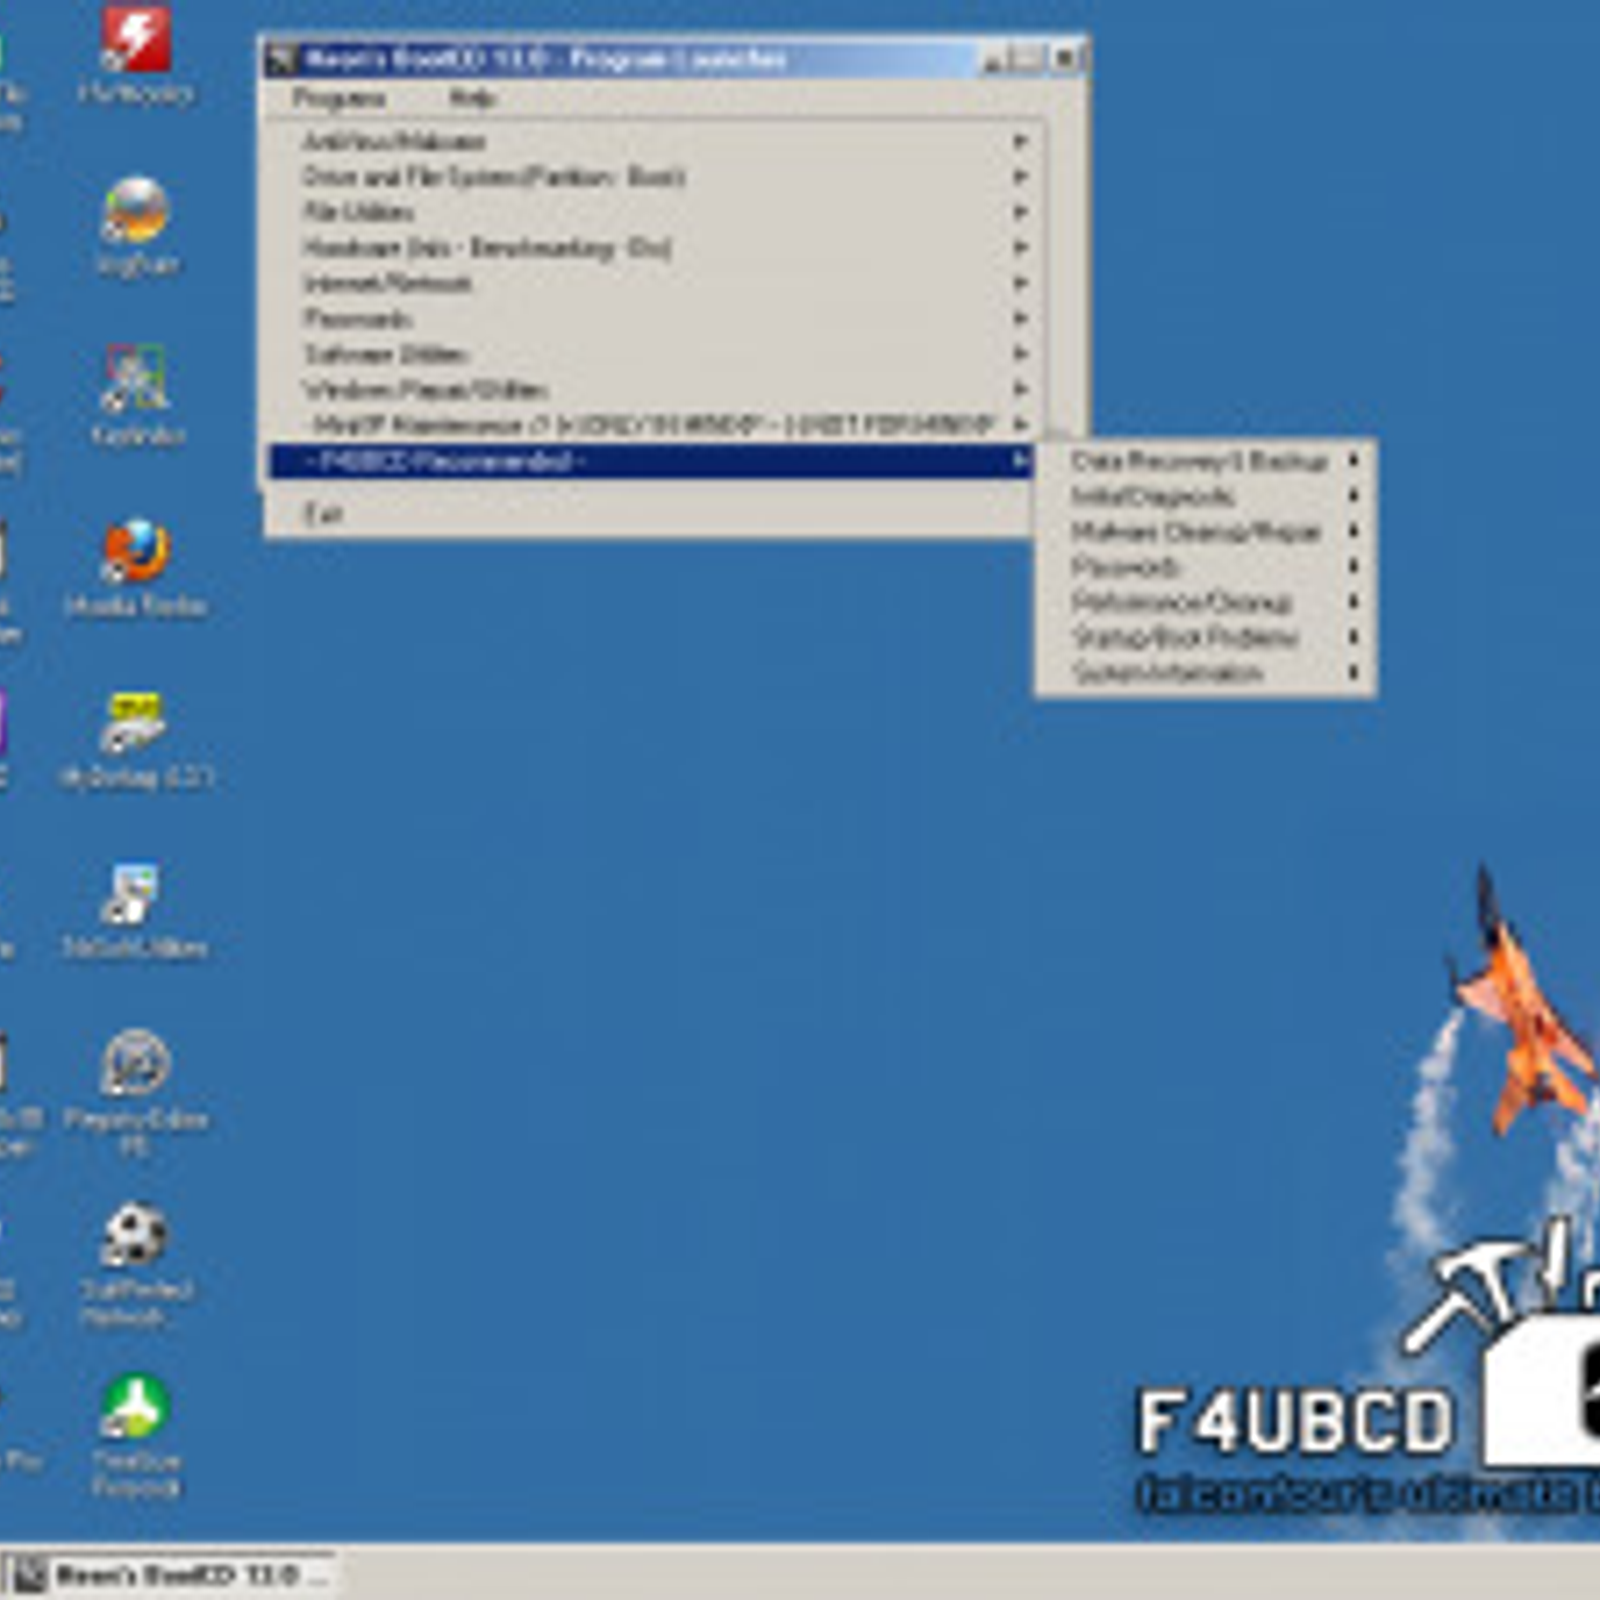This screenshot has height=1600, width=1600.
Task: Open the Programs menu in the launcher
Action: click(x=339, y=98)
